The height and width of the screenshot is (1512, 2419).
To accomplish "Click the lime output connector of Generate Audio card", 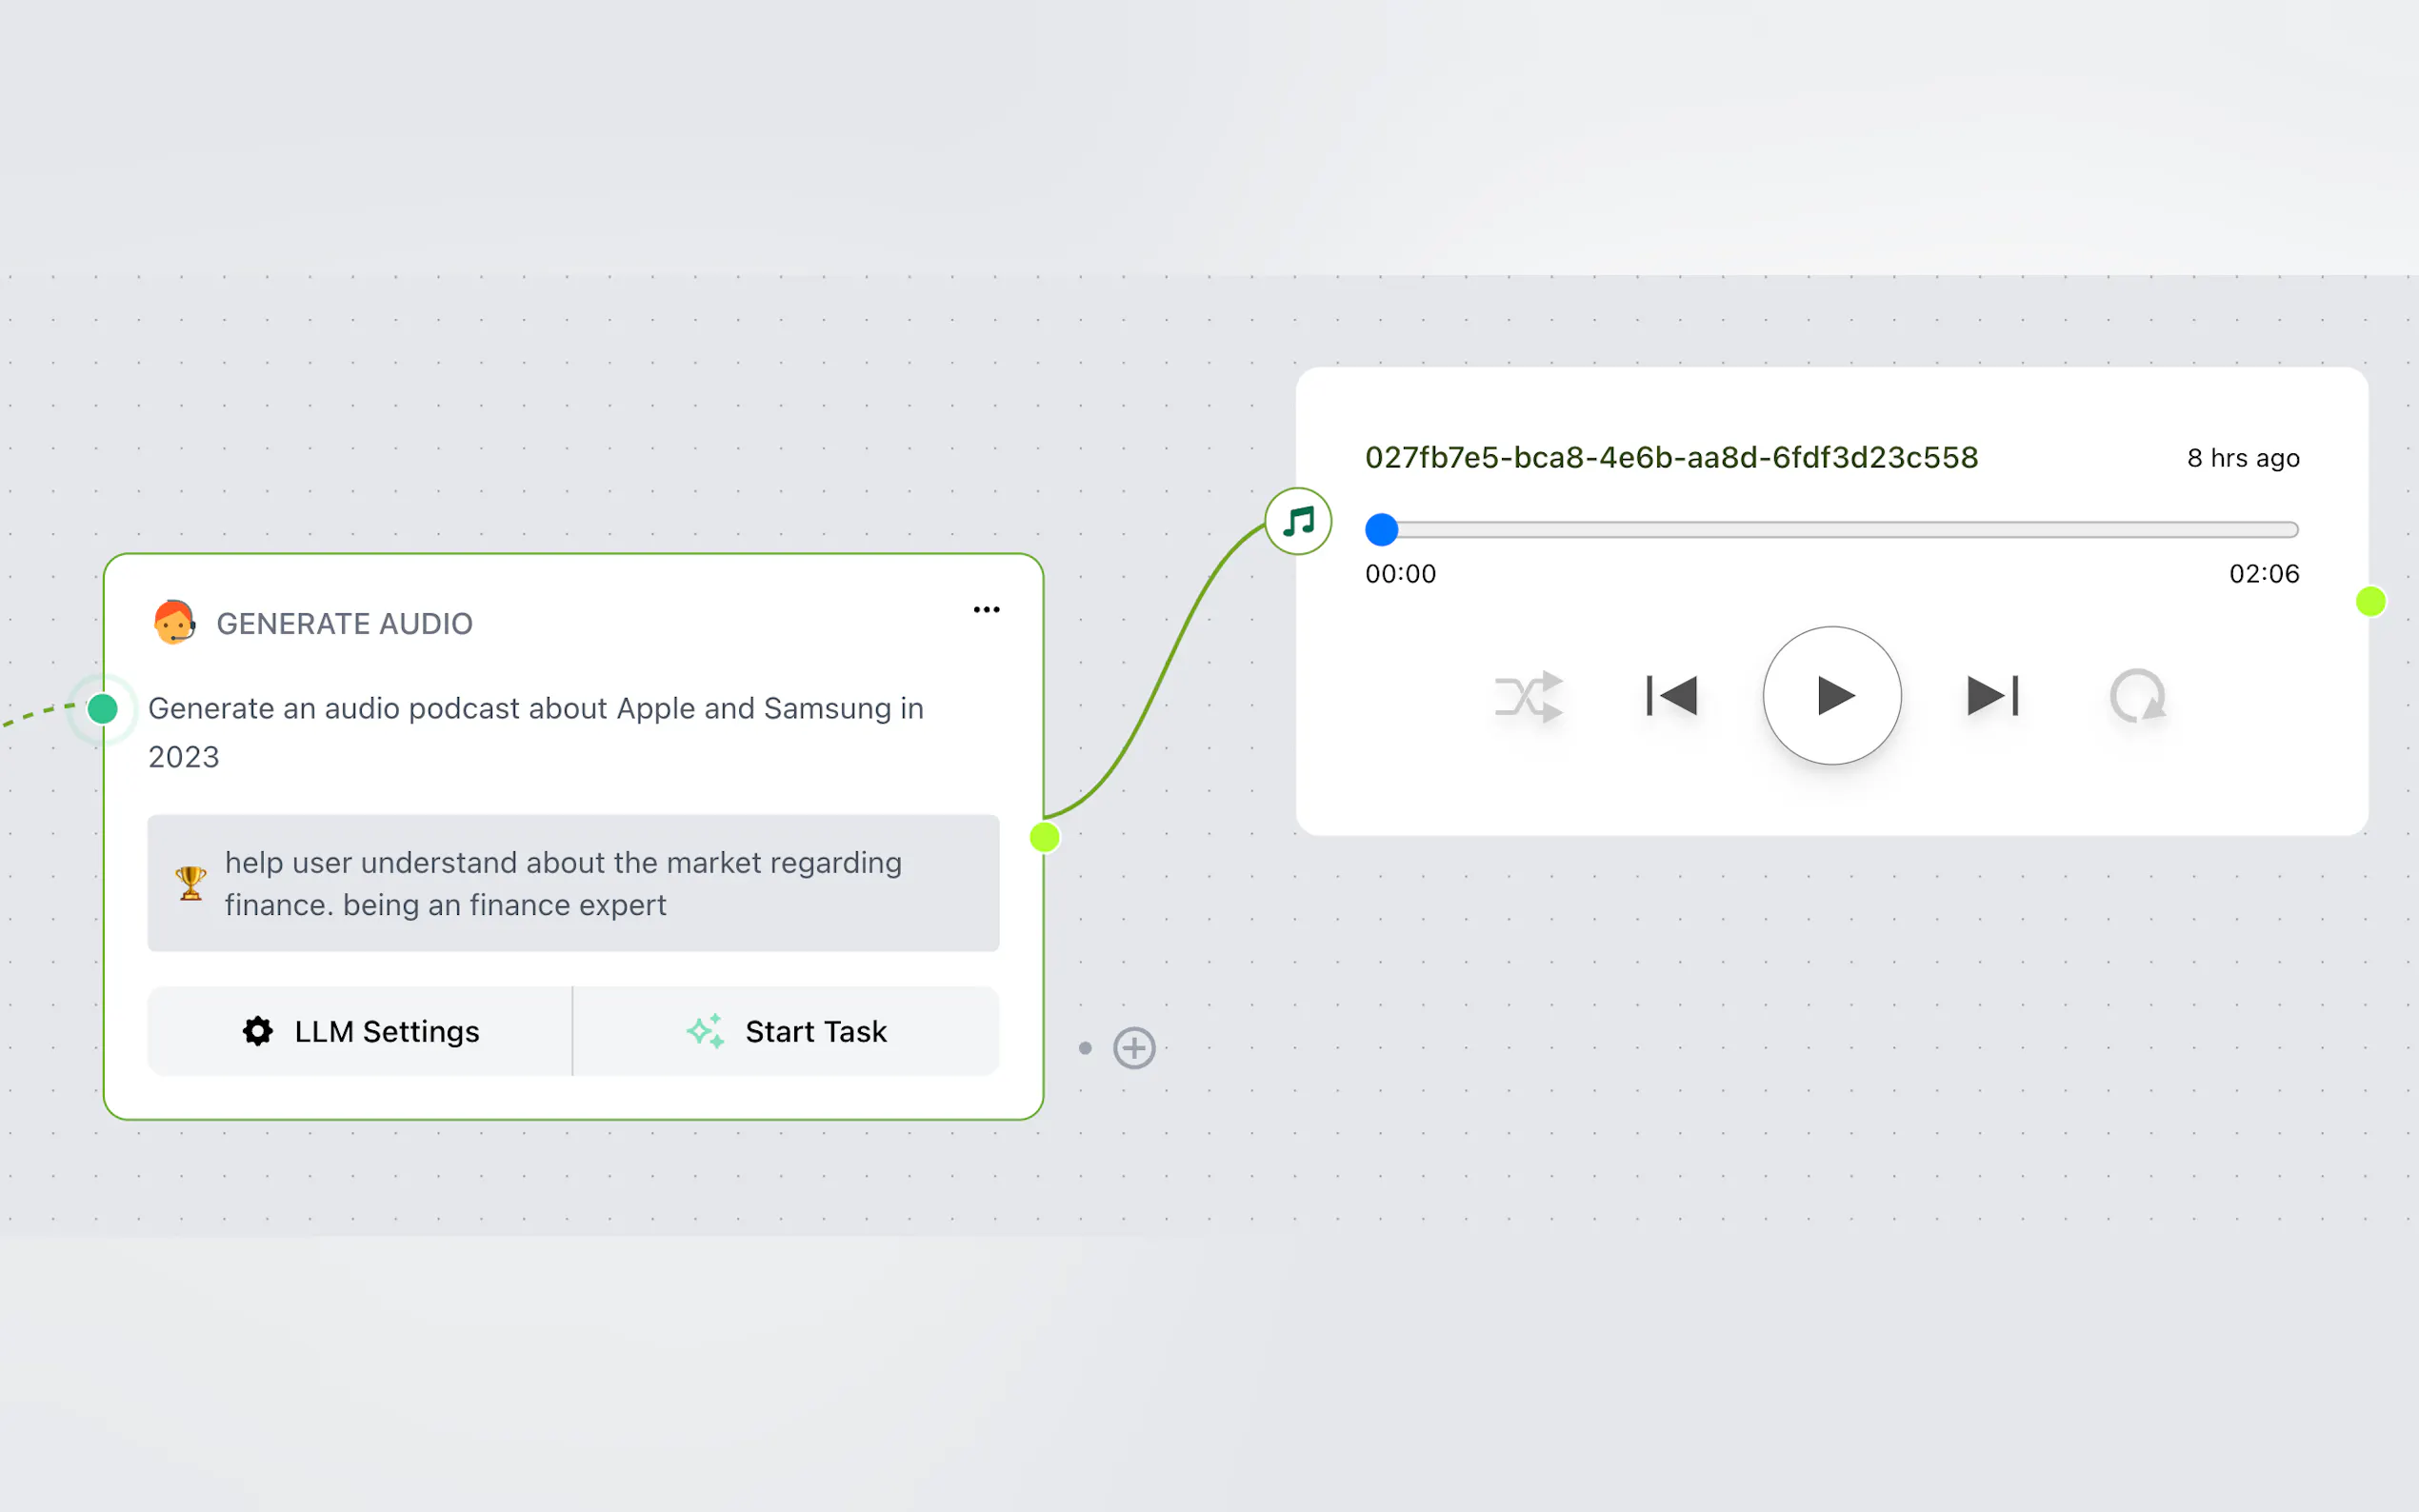I will click(x=1045, y=837).
